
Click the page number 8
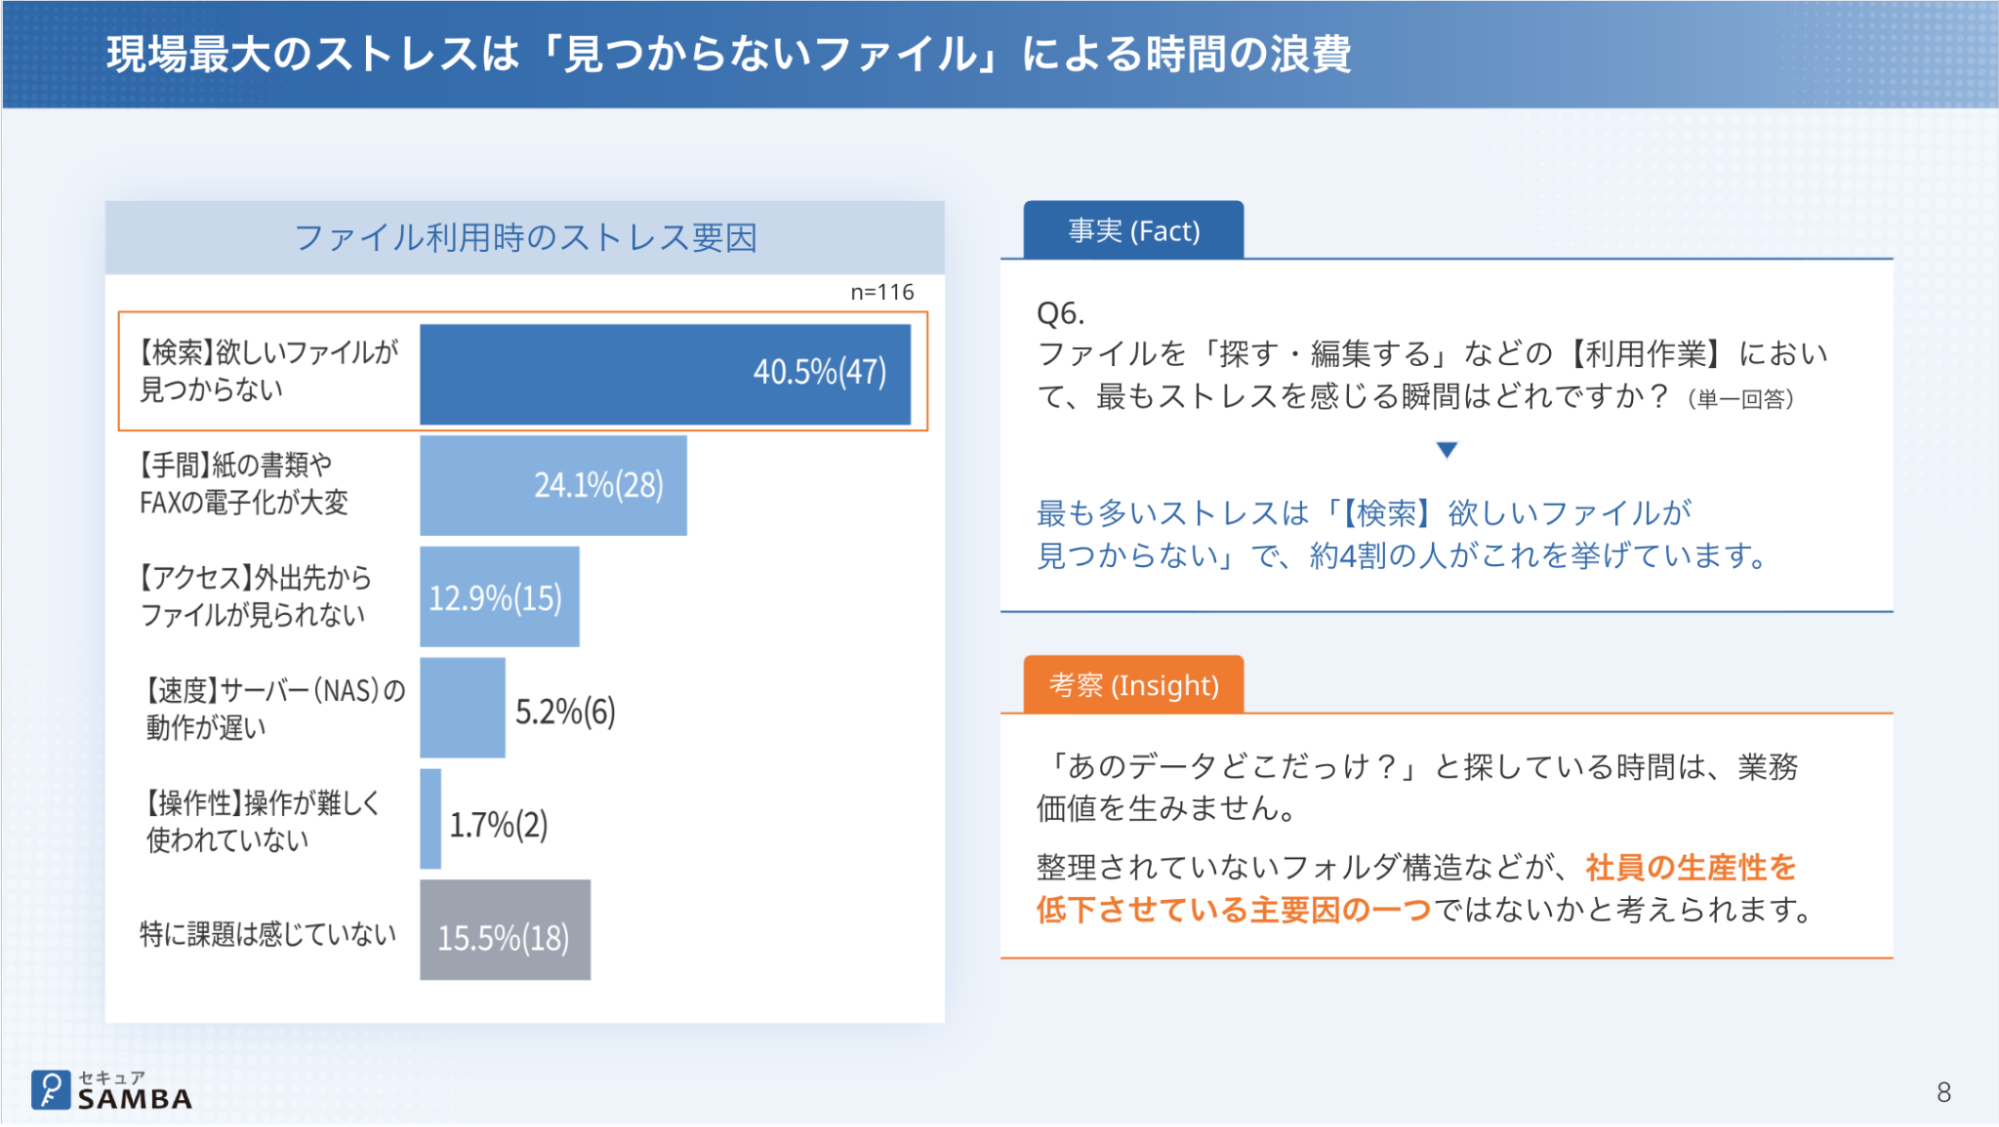click(1943, 1092)
